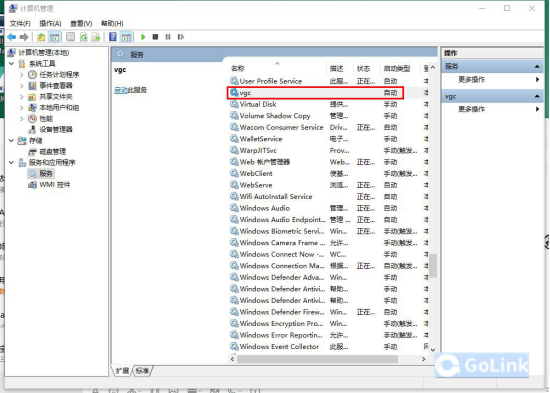Viewport: 550px width, 393px height.
Task: Click the green Start Service play icon
Action: (x=143, y=37)
